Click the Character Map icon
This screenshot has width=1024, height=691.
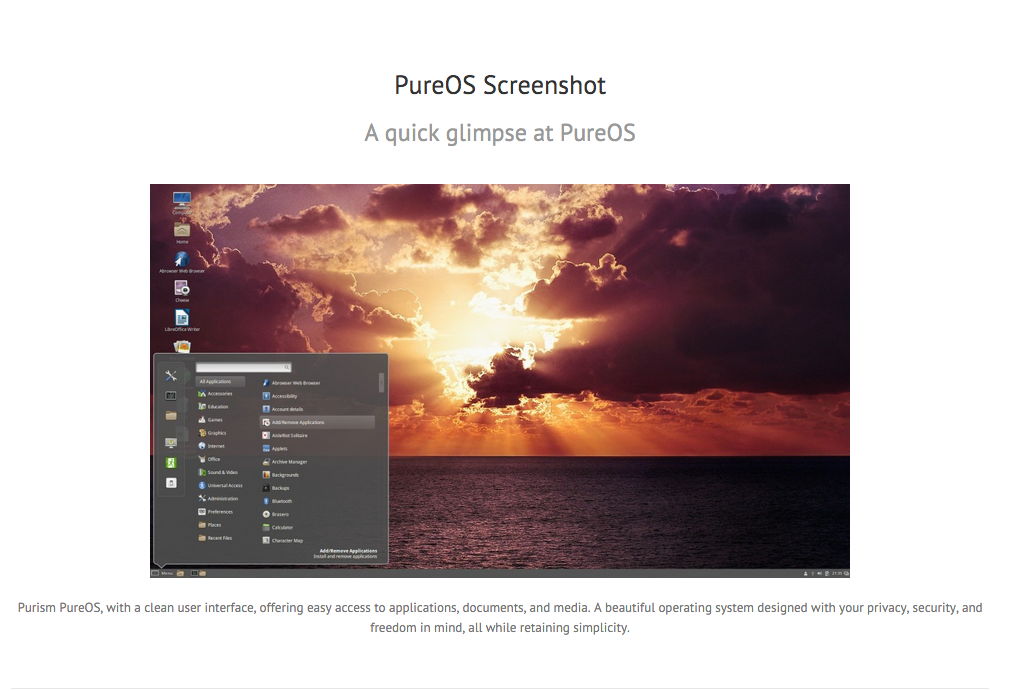pyautogui.click(x=266, y=540)
